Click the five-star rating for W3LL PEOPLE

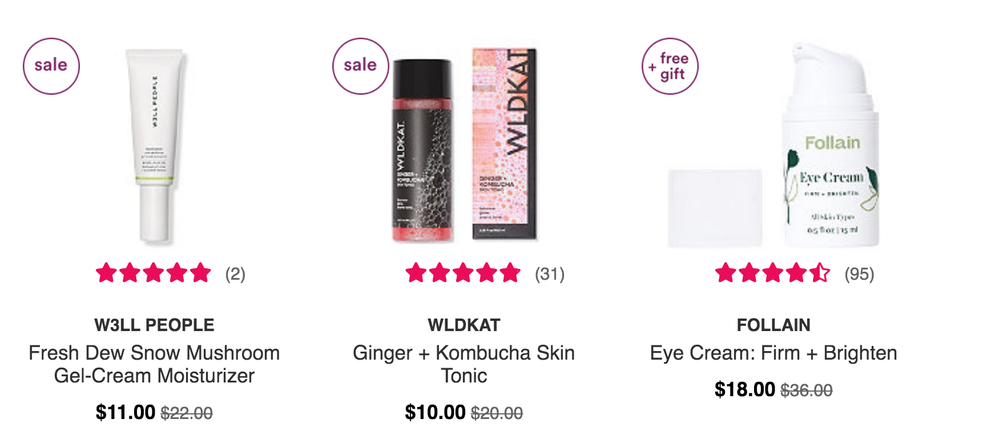click(154, 272)
